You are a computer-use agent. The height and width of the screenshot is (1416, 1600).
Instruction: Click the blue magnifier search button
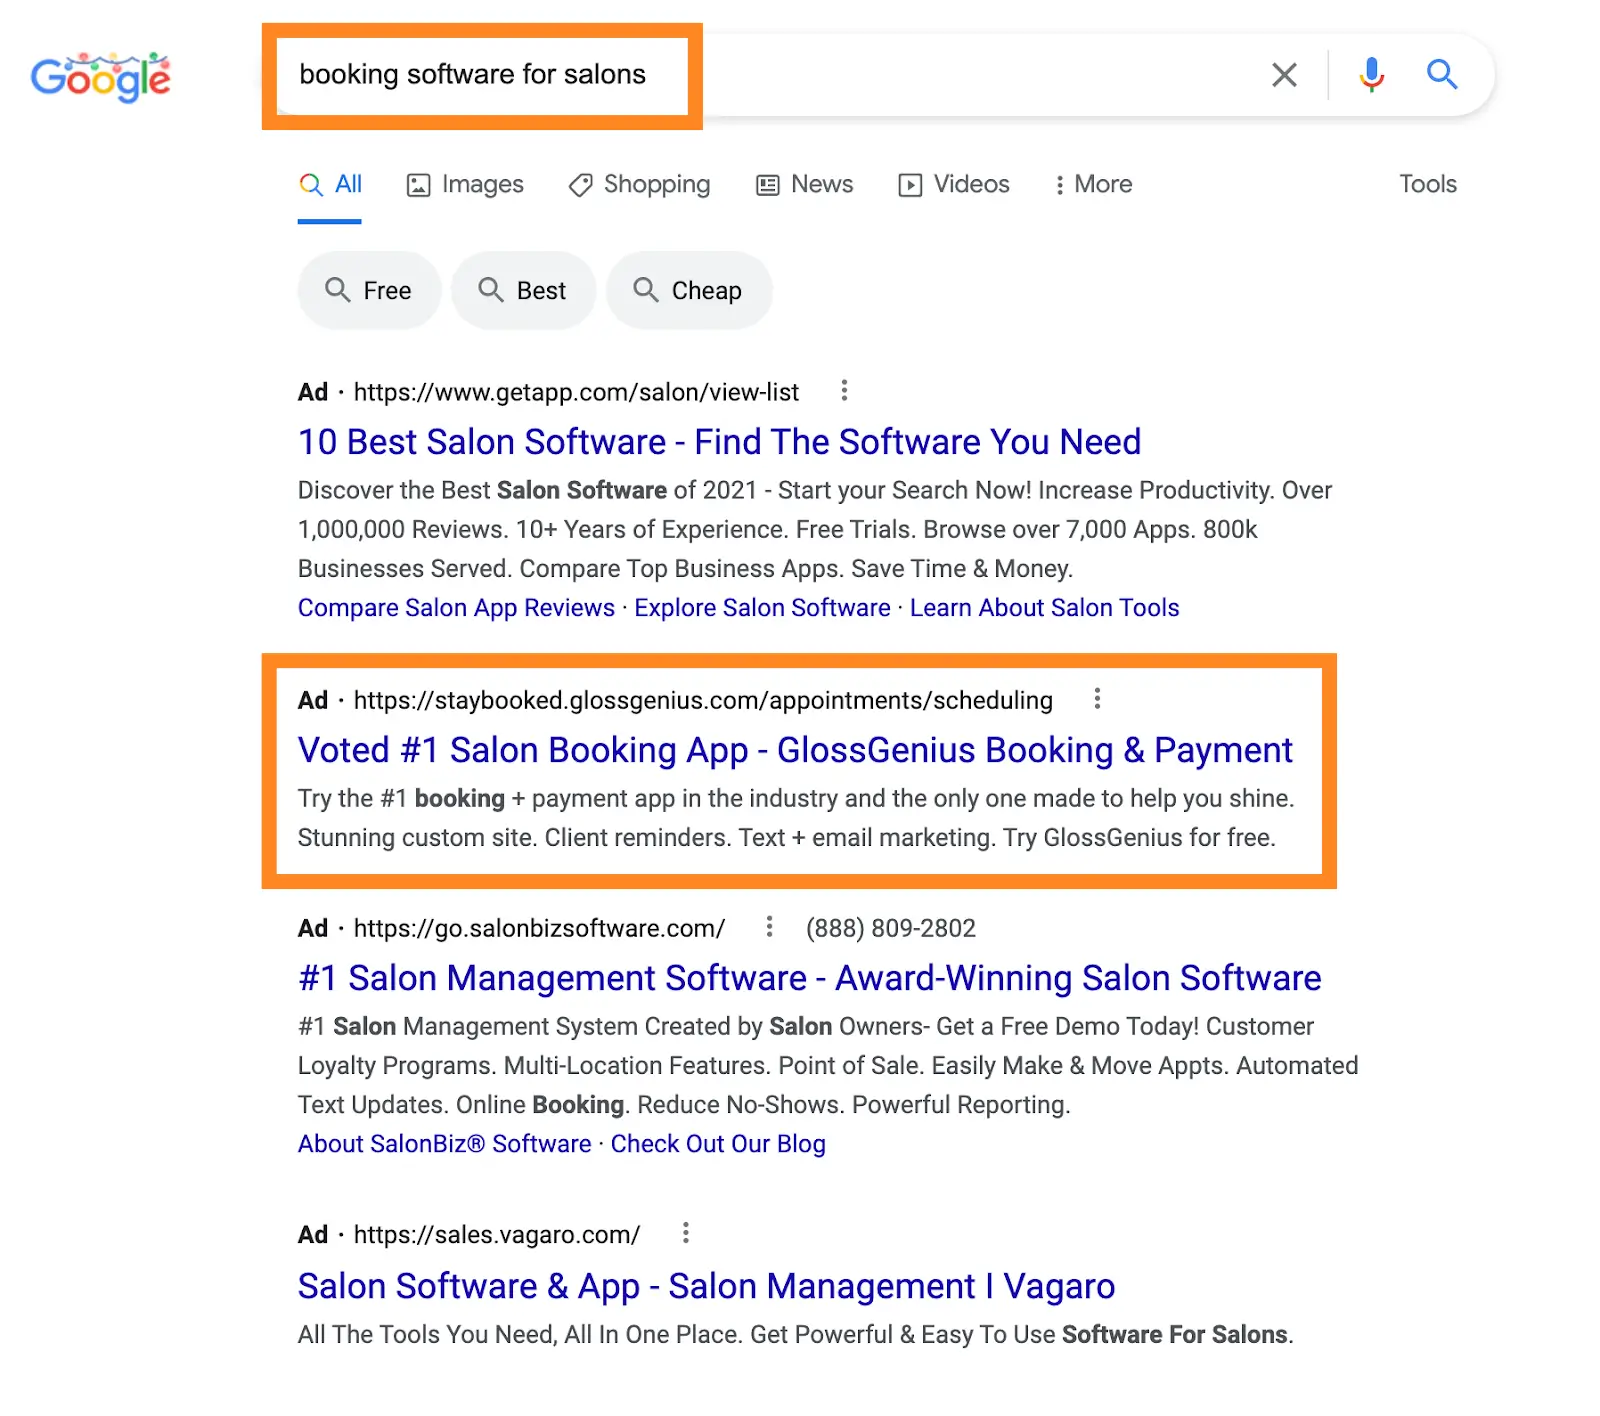click(1441, 75)
